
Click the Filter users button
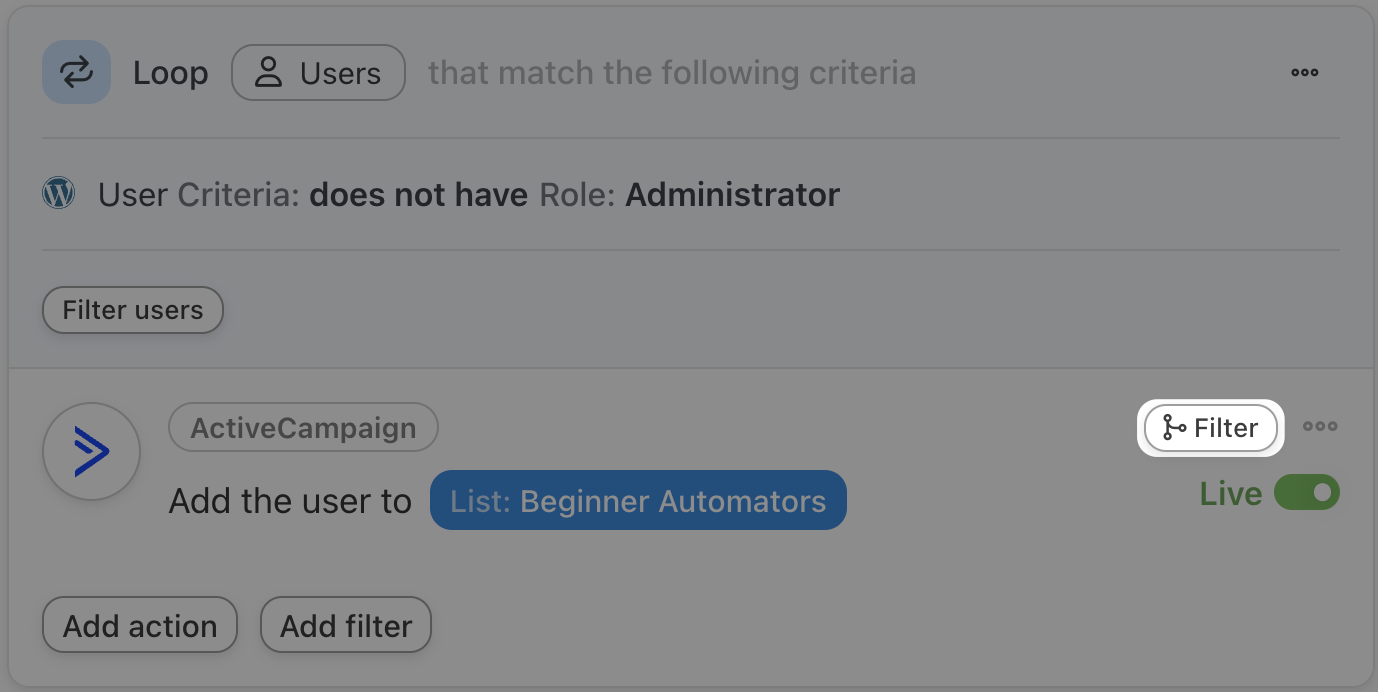132,310
